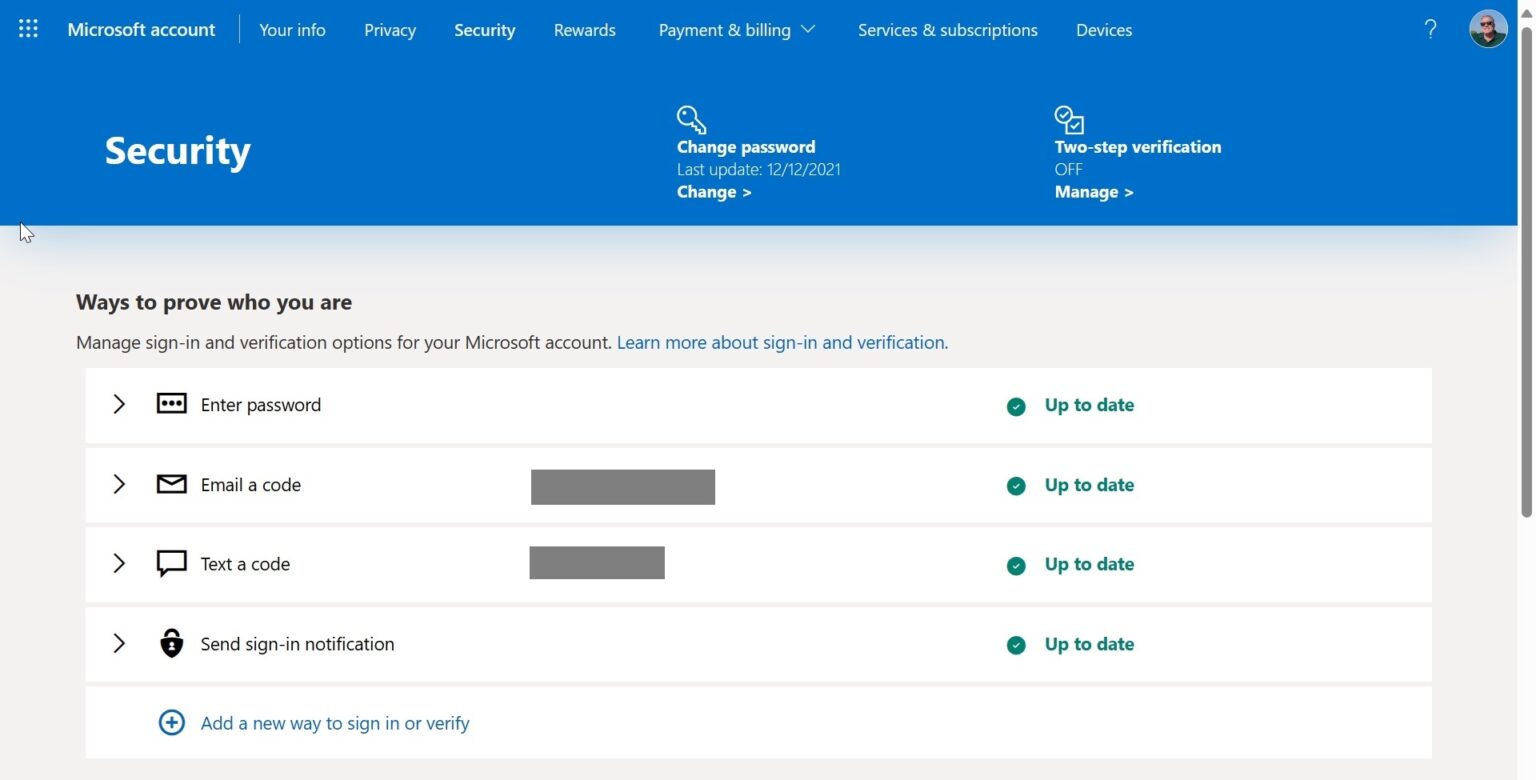Click the Two-step verification checklist icon
The height and width of the screenshot is (780, 1536).
(x=1069, y=120)
